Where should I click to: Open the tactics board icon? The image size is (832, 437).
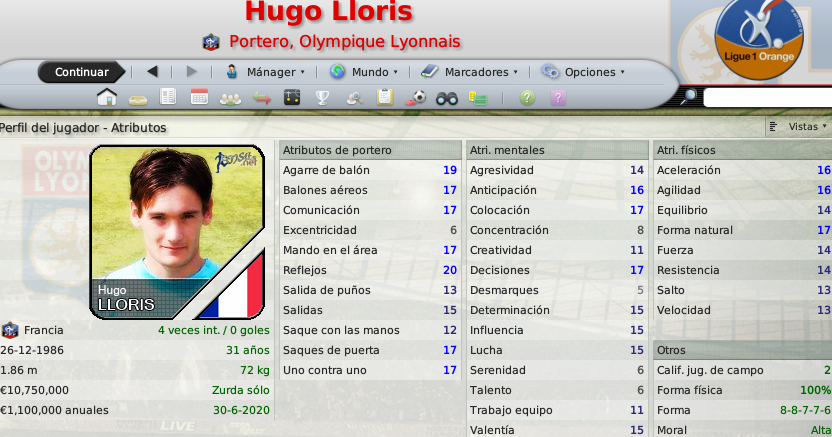[292, 98]
